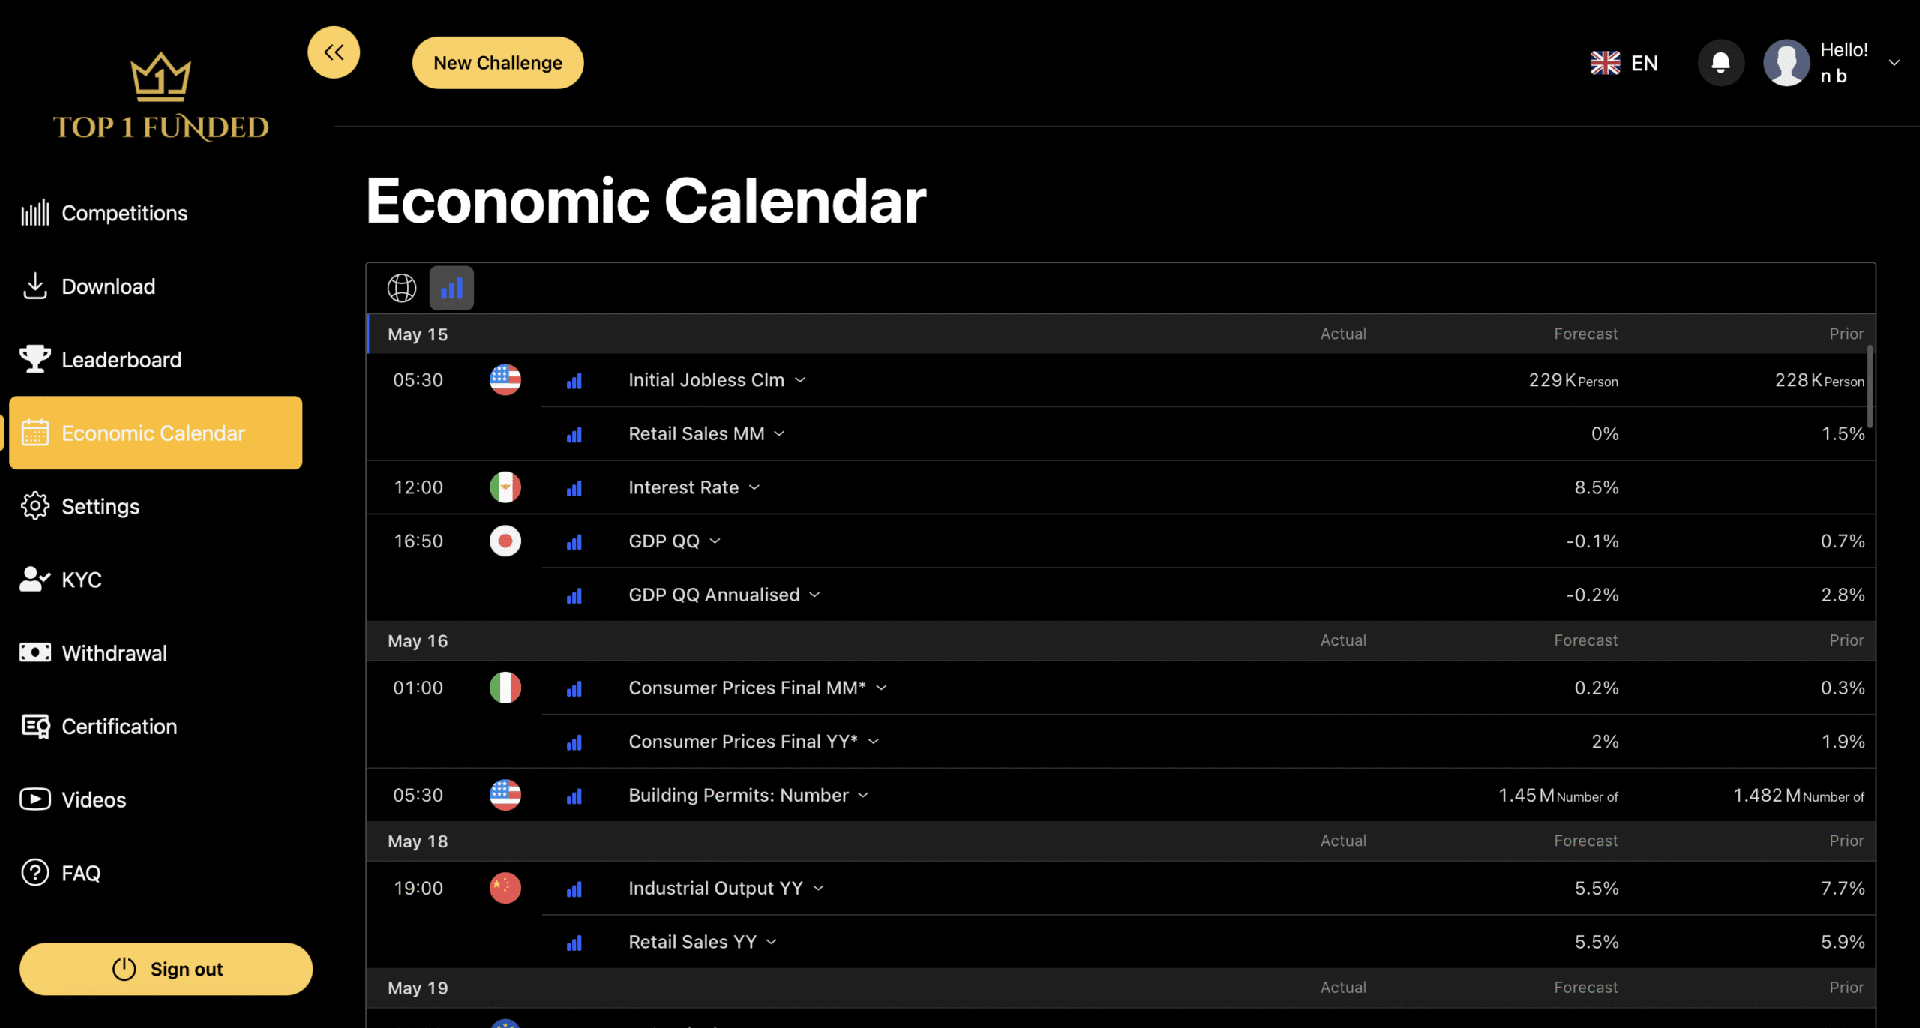This screenshot has width=1920, height=1028.
Task: Click importance bars icon beside Interest Rate
Action: 574,488
